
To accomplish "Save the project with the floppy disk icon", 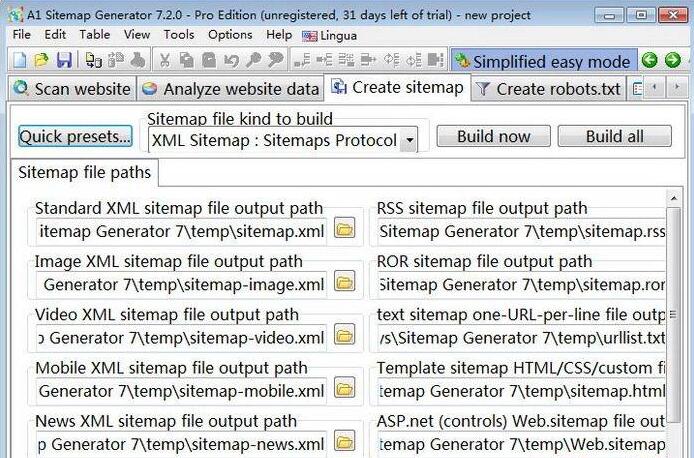I will click(65, 60).
